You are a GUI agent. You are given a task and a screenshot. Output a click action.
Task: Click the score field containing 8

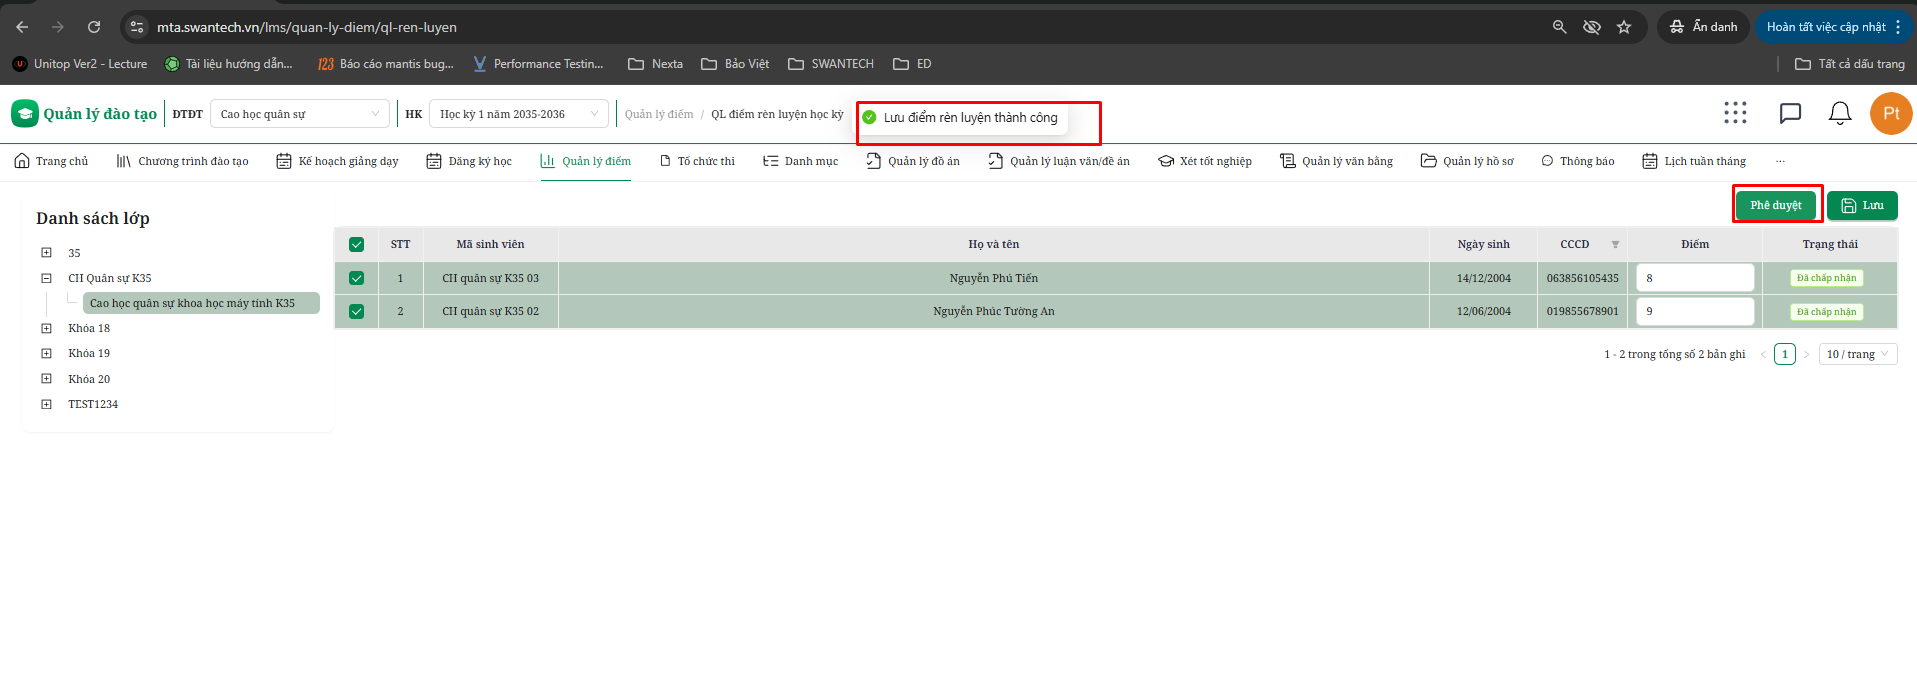point(1695,278)
